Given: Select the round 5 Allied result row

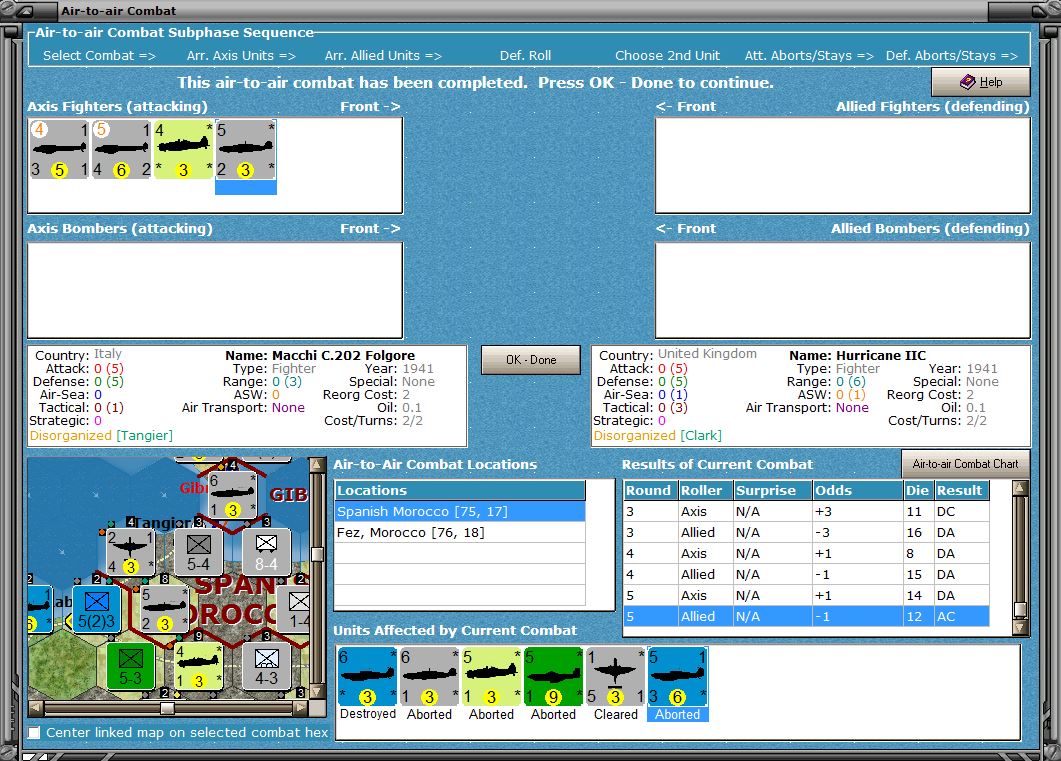Looking at the screenshot, I should click(x=806, y=616).
